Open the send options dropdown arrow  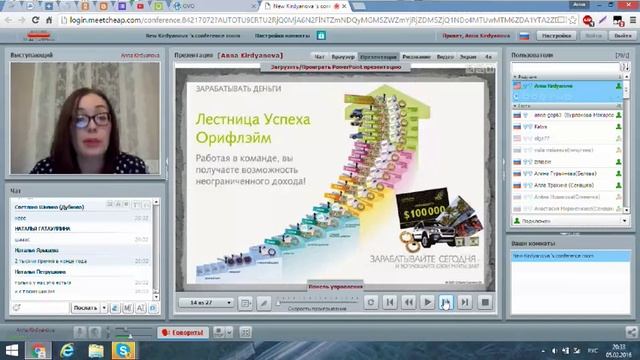(104, 308)
